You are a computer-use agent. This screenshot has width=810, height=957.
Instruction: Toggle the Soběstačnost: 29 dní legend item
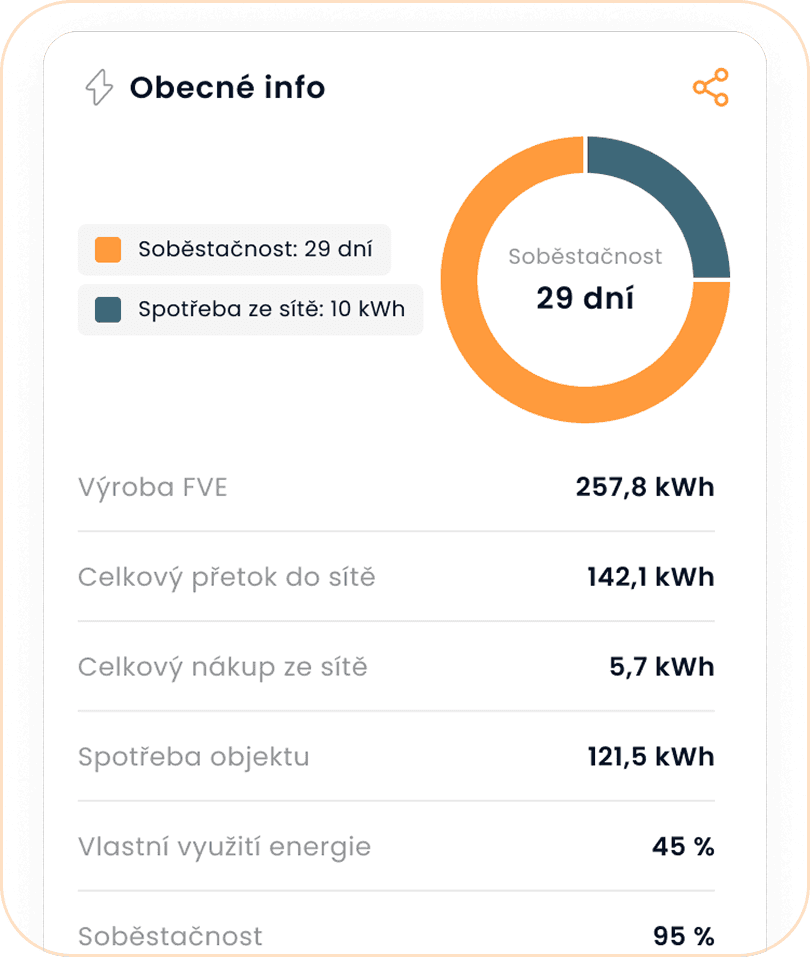[x=234, y=249]
